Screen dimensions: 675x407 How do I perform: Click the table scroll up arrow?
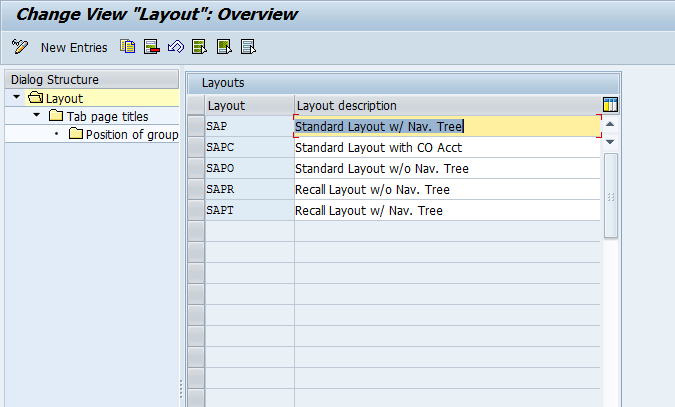610,124
